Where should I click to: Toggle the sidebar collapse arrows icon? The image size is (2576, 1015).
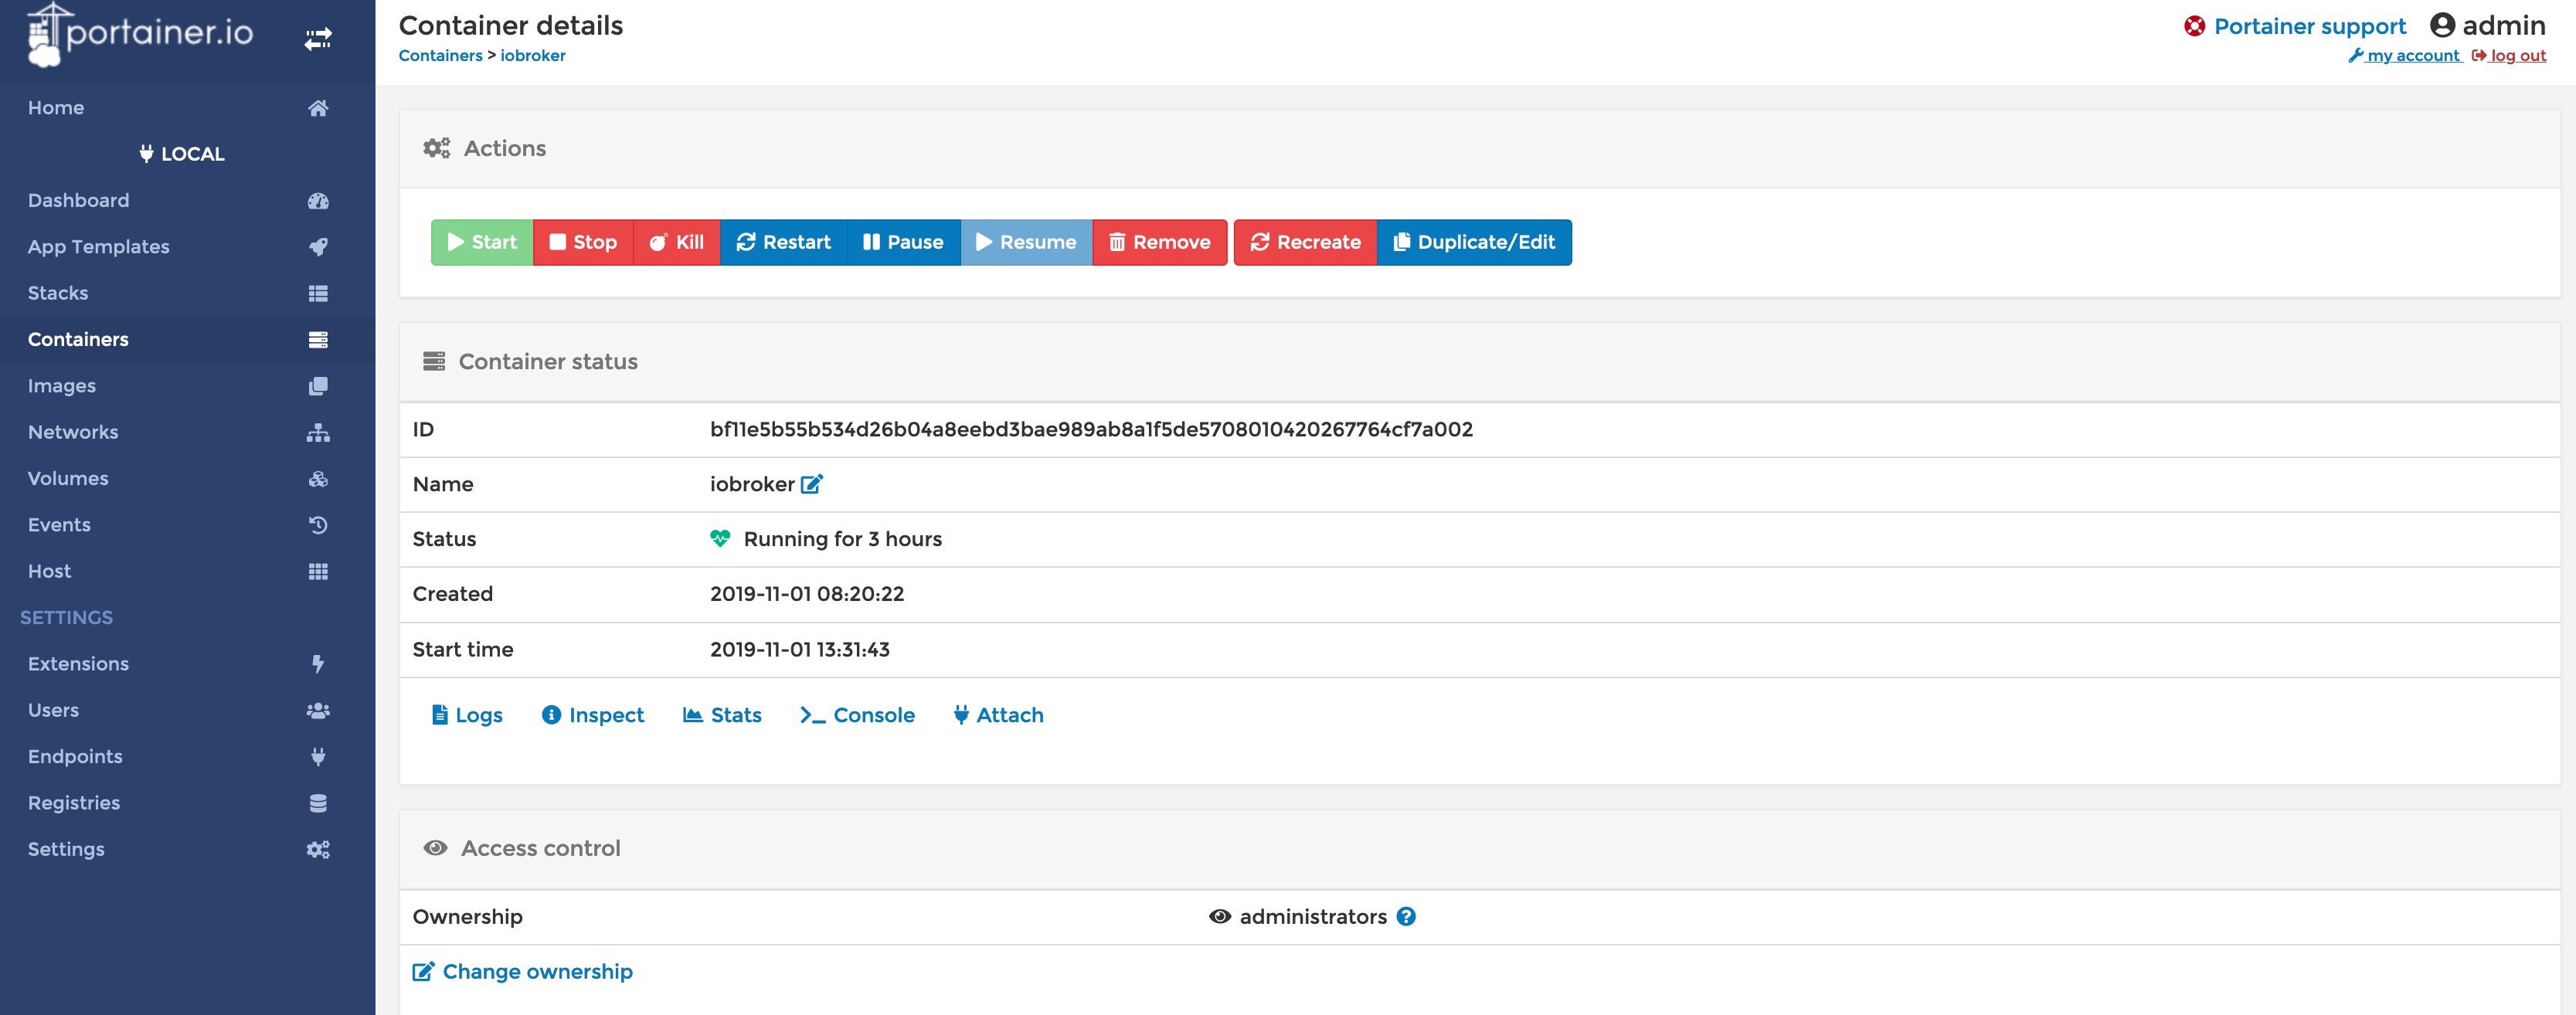pos(318,39)
